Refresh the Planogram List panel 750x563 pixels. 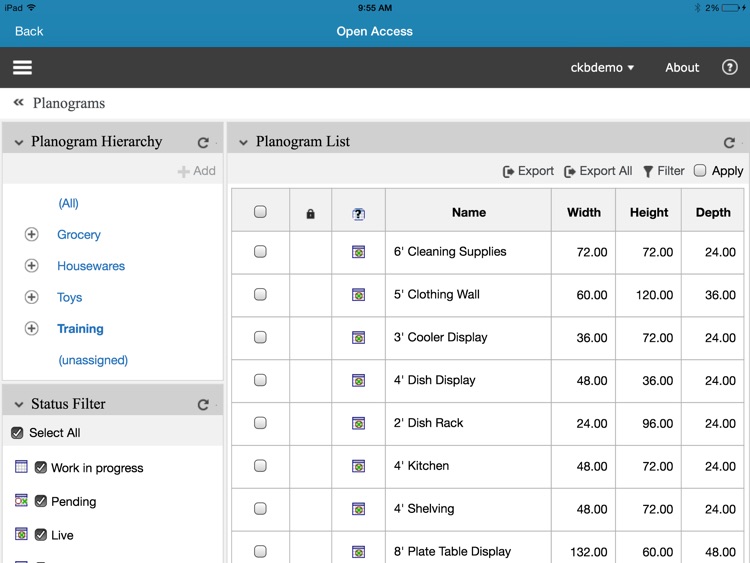[729, 143]
